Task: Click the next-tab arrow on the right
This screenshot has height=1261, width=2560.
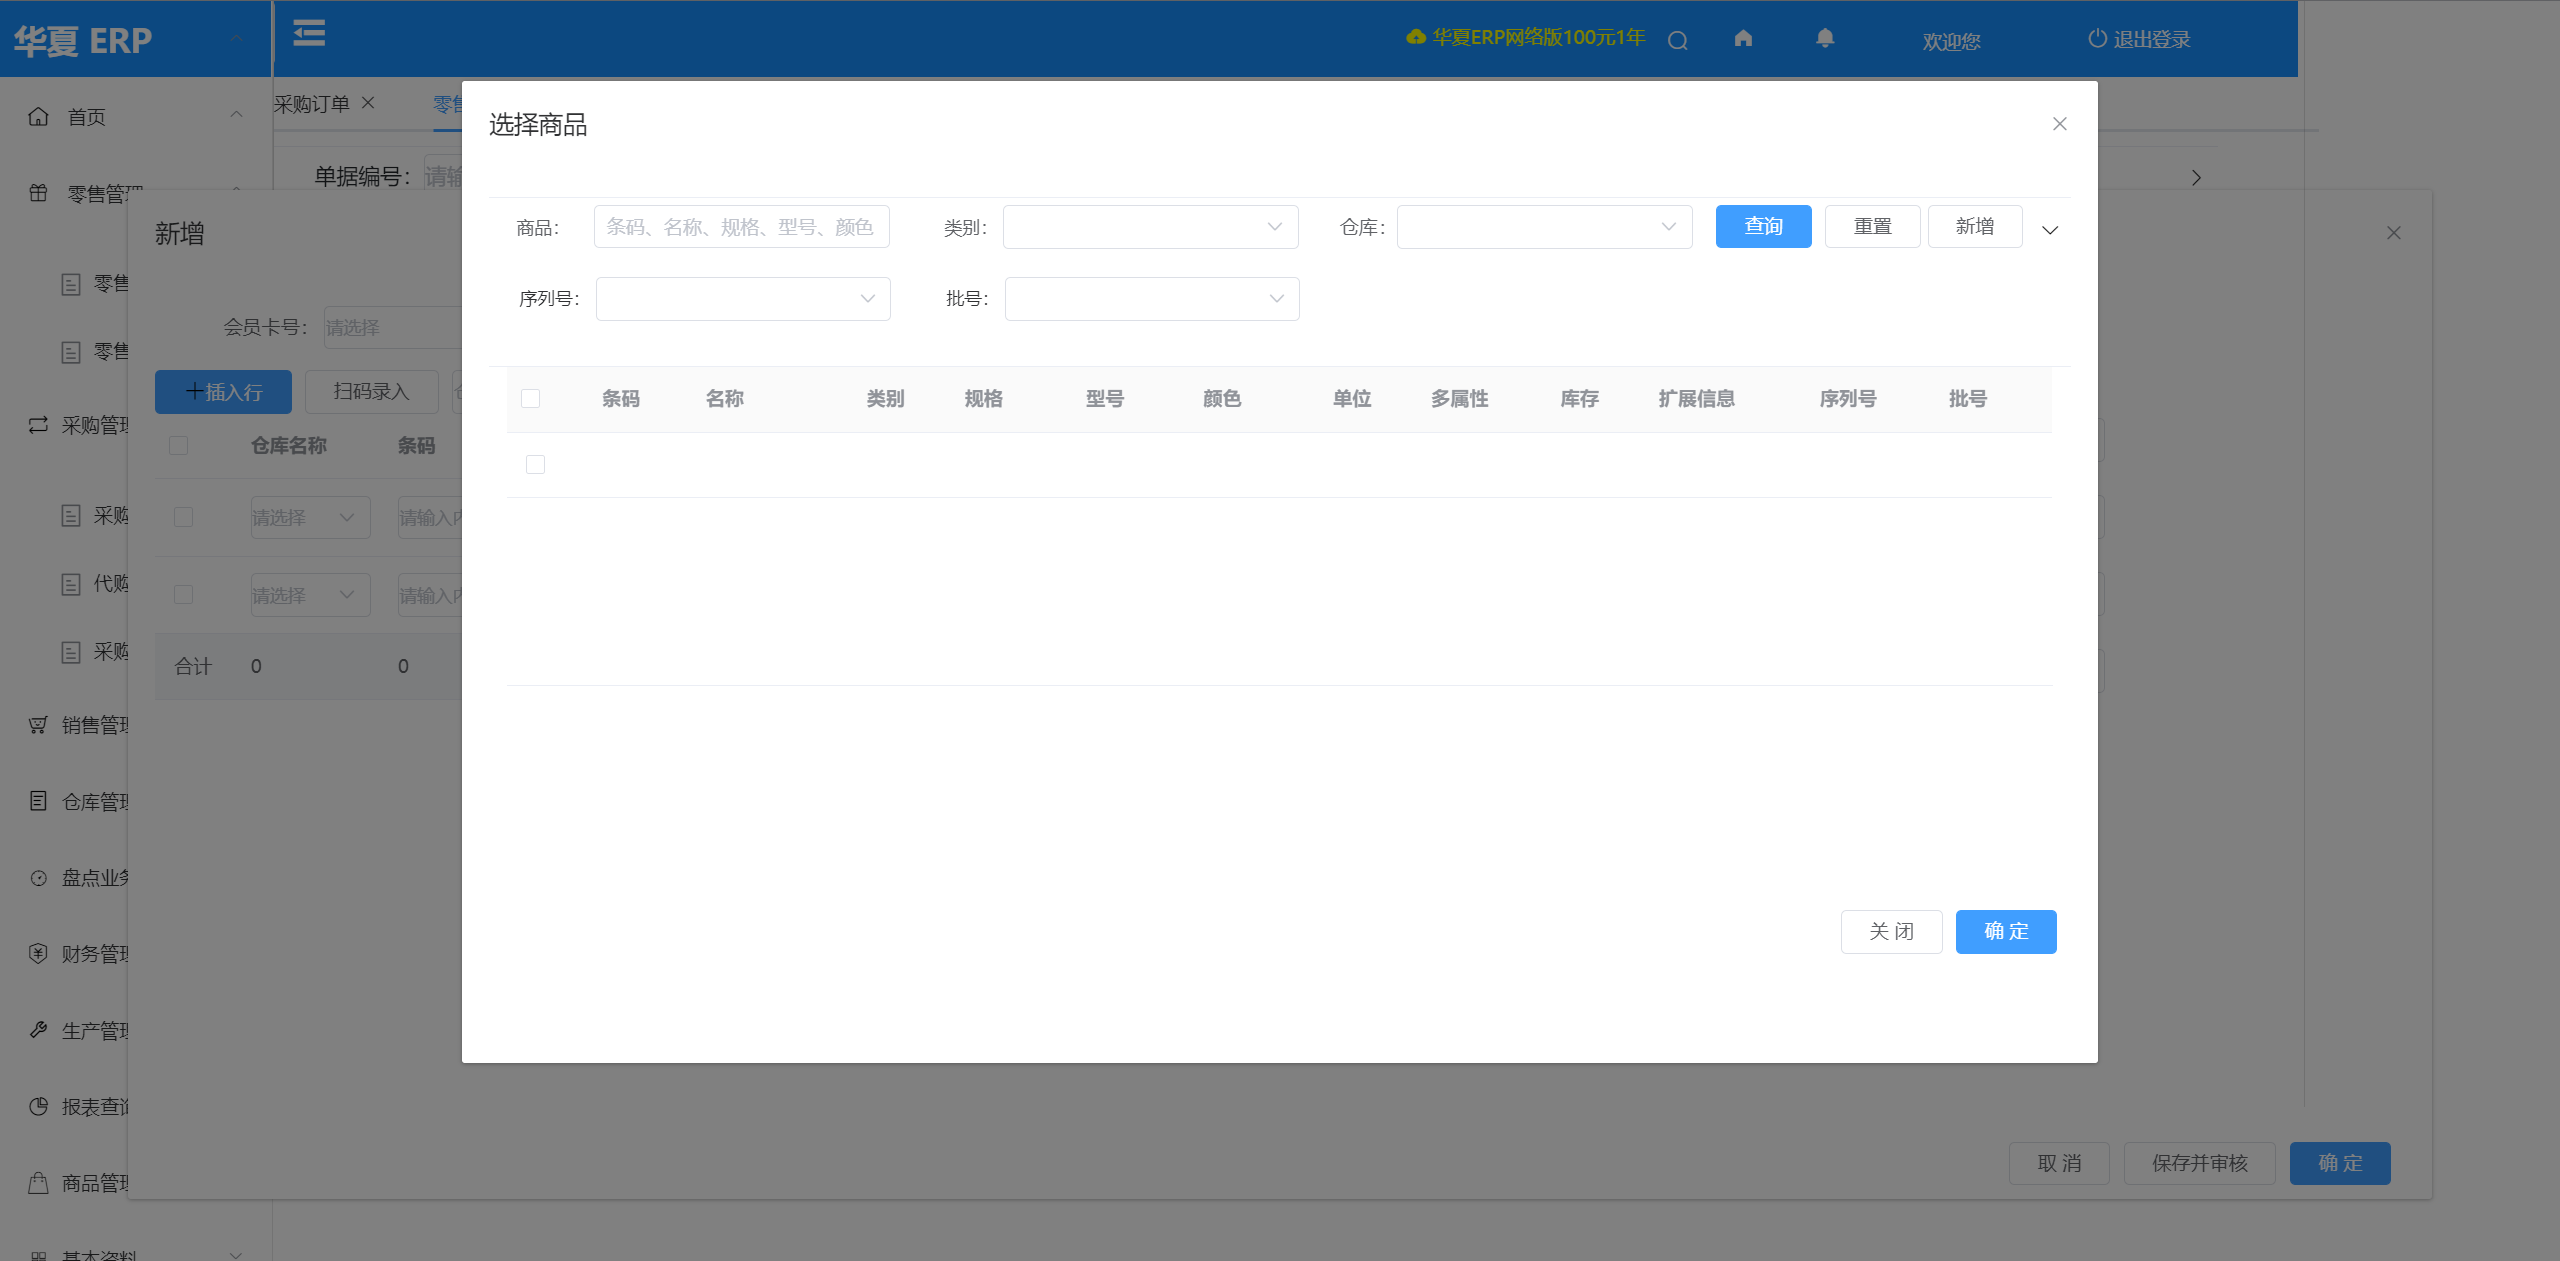Action: 2196,178
